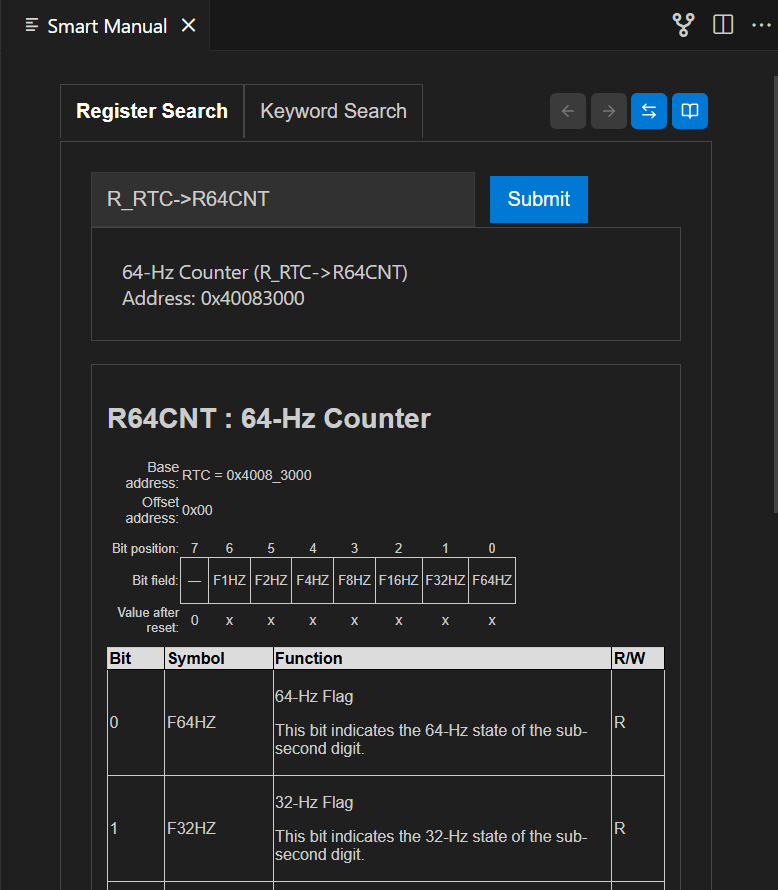Screen dimensions: 778x890
Task: Close the Smart Manual tab
Action: coord(188,25)
